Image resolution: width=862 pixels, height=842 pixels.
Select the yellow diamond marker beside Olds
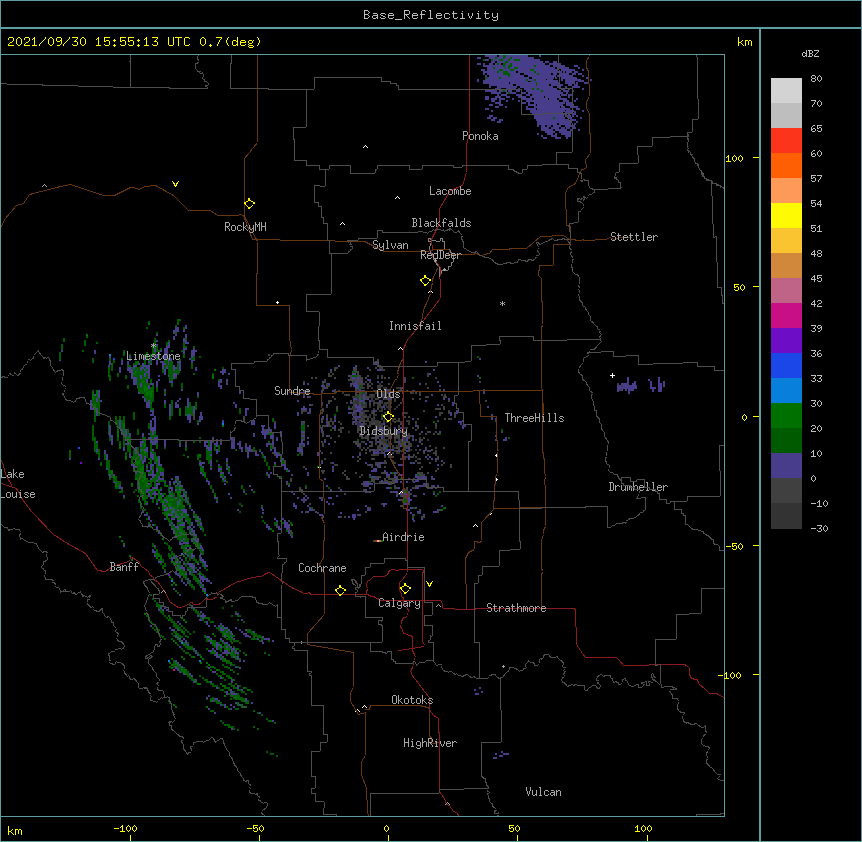[388, 417]
